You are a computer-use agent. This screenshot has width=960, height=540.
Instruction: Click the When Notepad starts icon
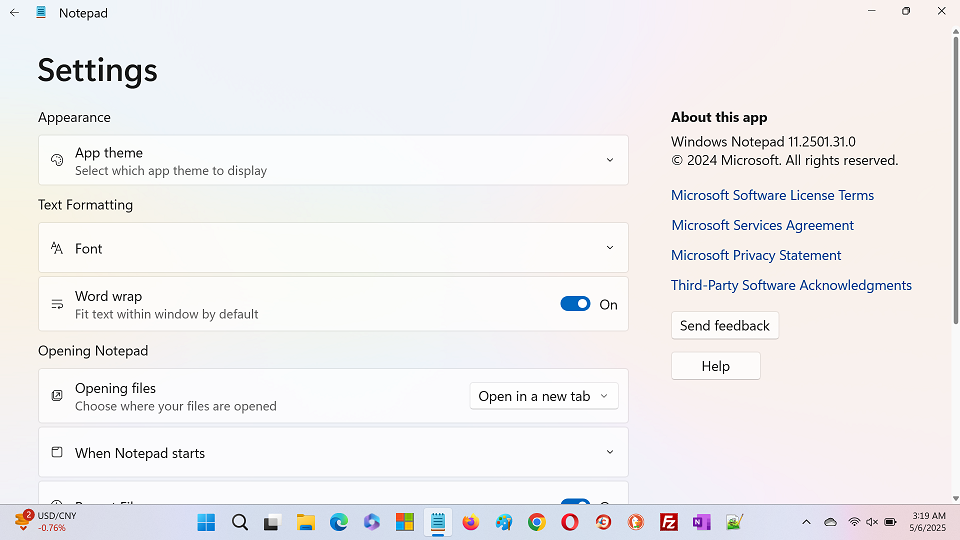[x=57, y=453]
